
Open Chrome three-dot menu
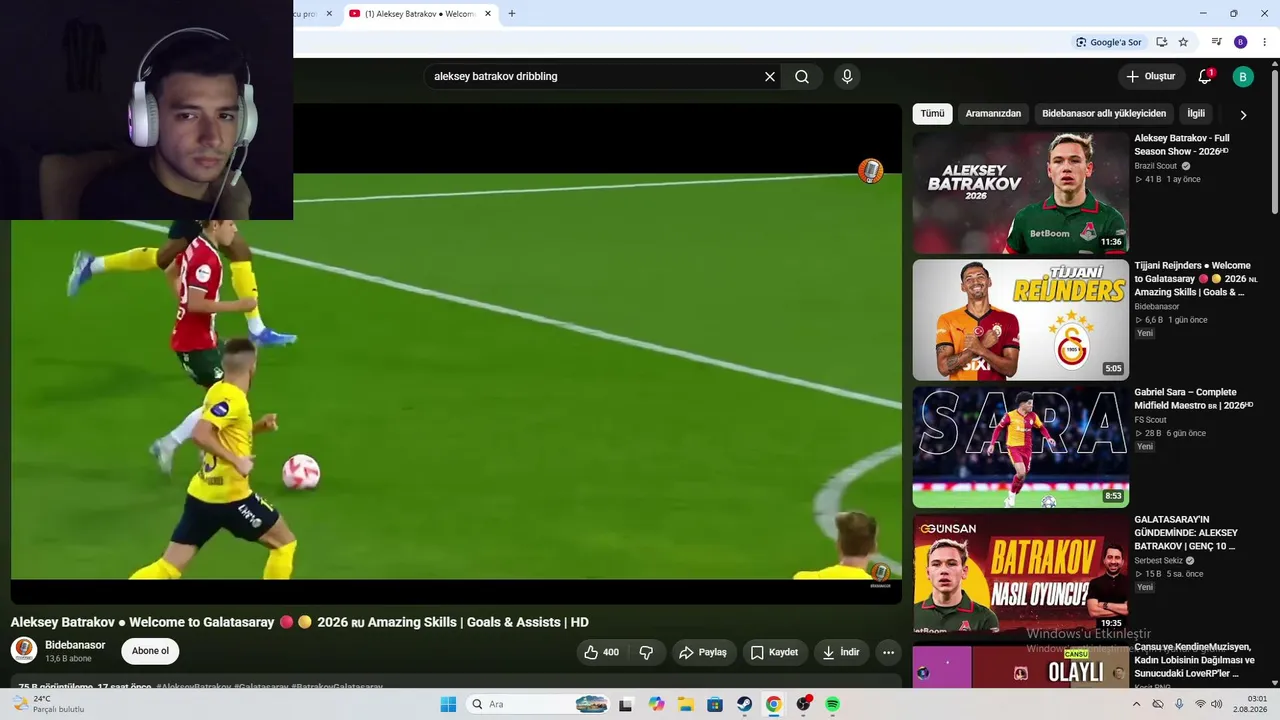[x=1264, y=42]
